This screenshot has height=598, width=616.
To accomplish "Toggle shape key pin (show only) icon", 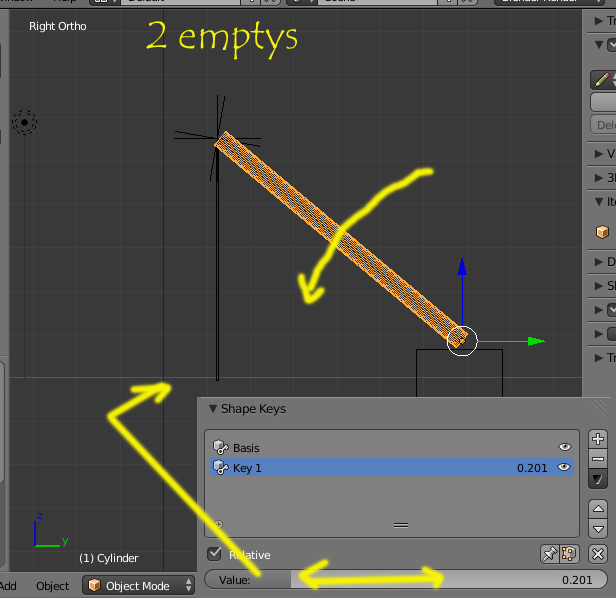I will (549, 554).
